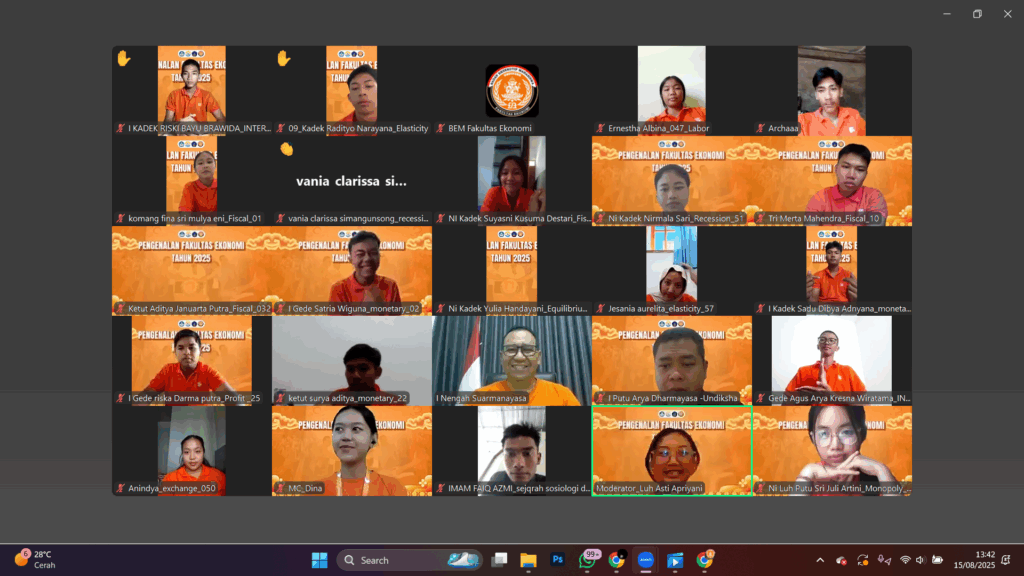This screenshot has height=576, width=1024.
Task: Select the Moderator_Luh Asti Apriyani video tile
Action: (672, 450)
